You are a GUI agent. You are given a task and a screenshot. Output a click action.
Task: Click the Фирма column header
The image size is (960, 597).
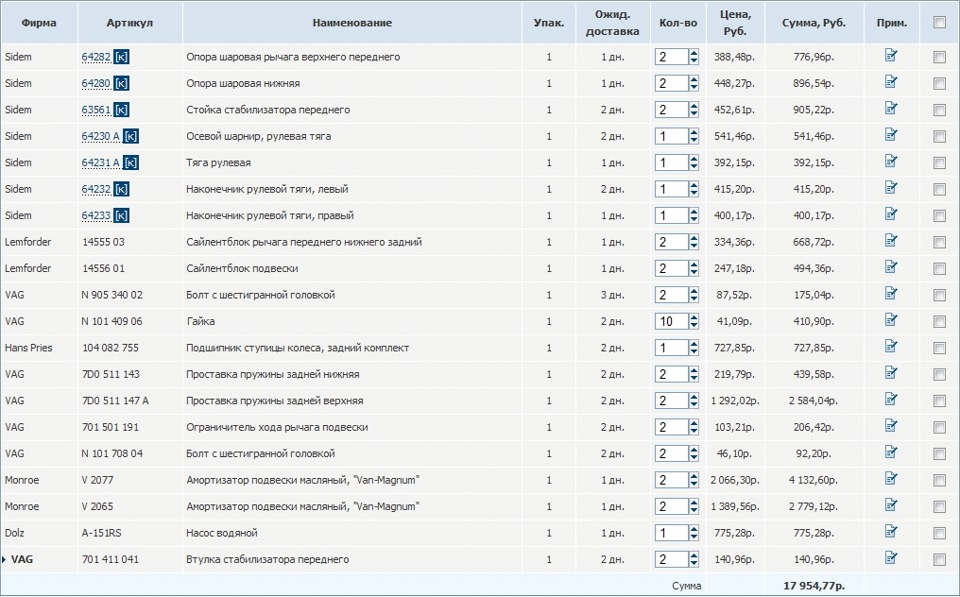38,22
